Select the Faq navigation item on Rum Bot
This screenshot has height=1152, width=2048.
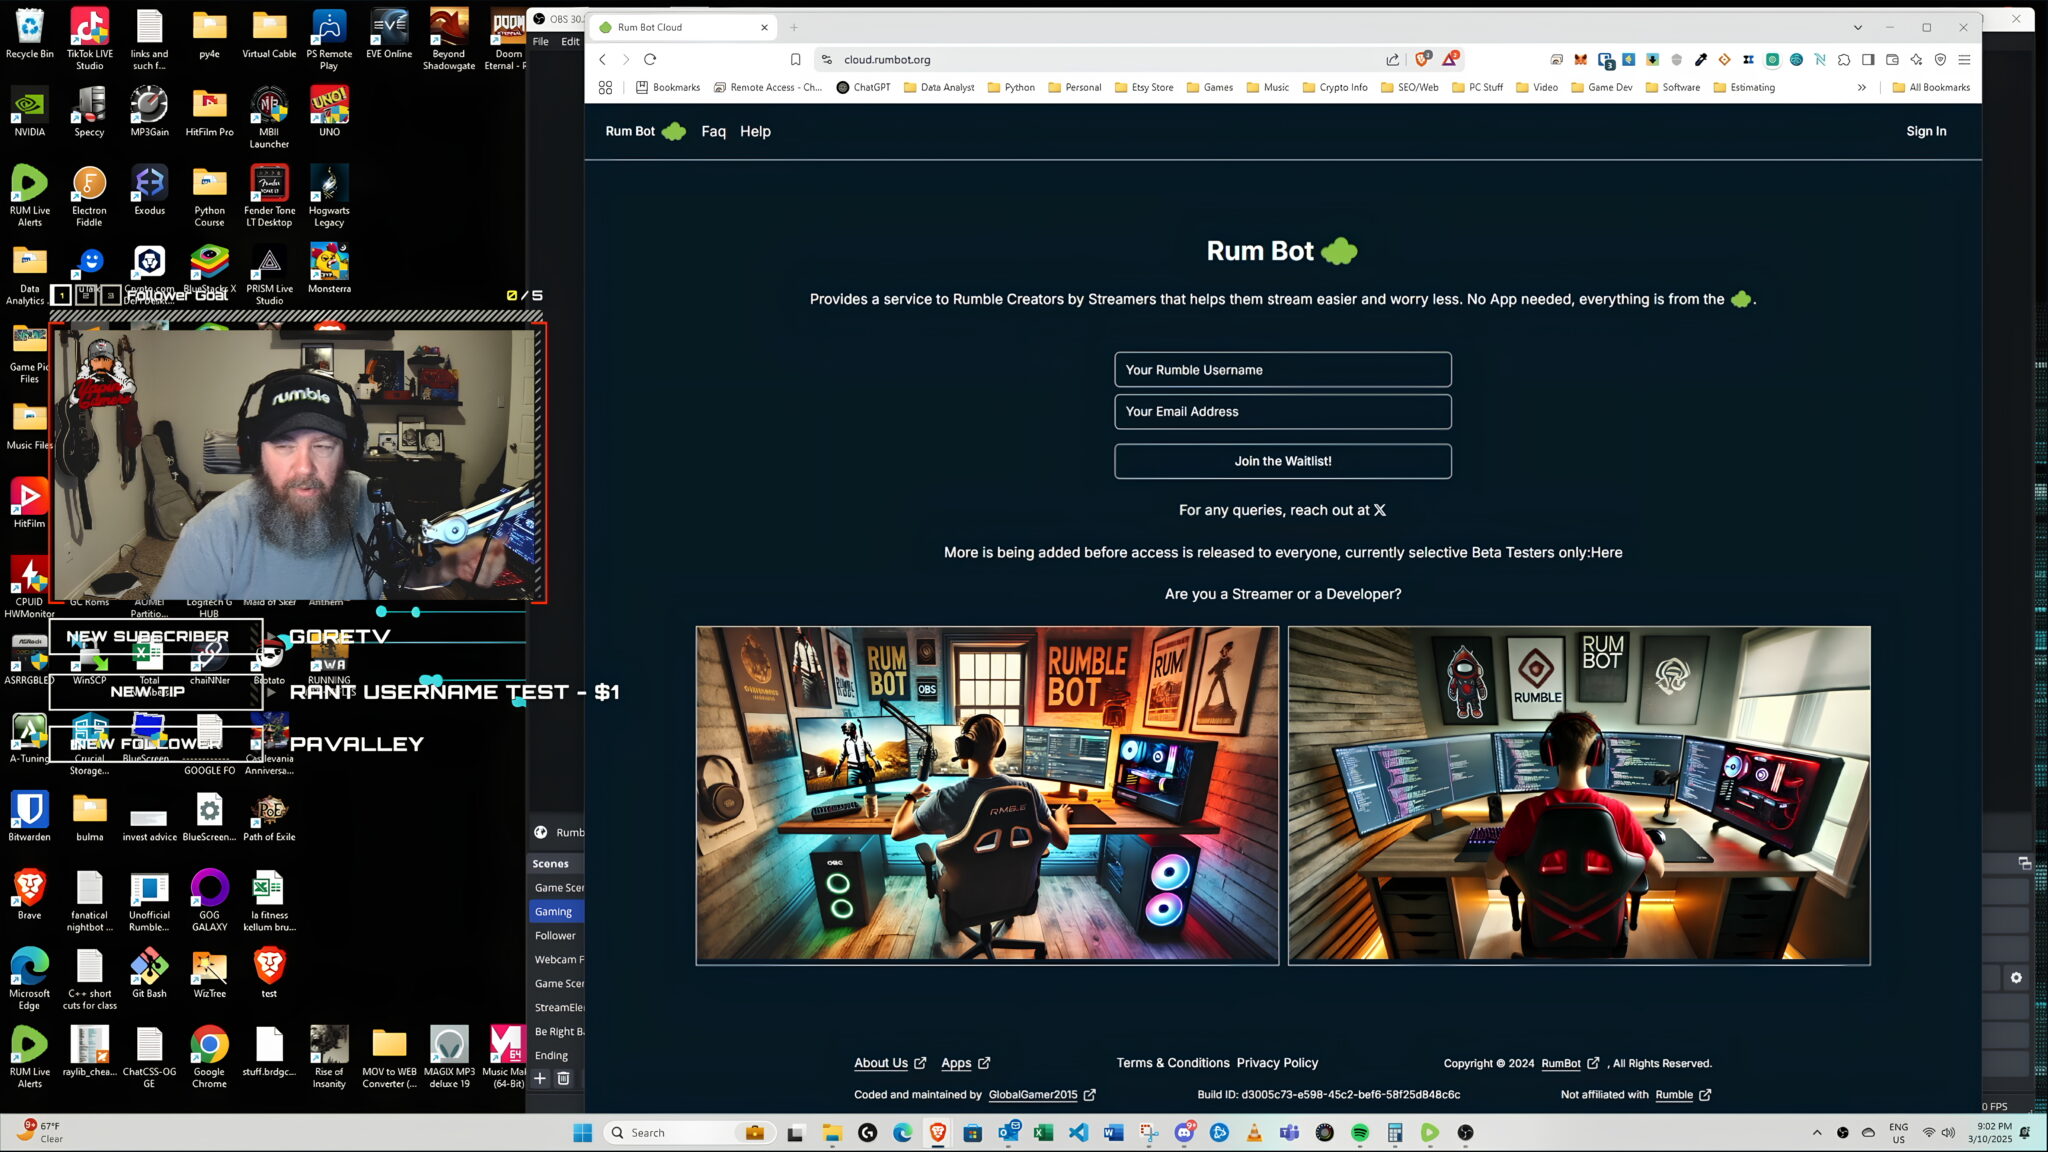pos(713,131)
